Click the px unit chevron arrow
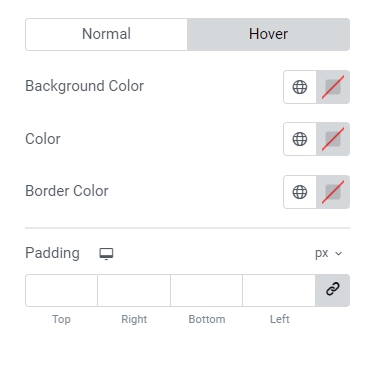The height and width of the screenshot is (371, 370). click(x=338, y=254)
